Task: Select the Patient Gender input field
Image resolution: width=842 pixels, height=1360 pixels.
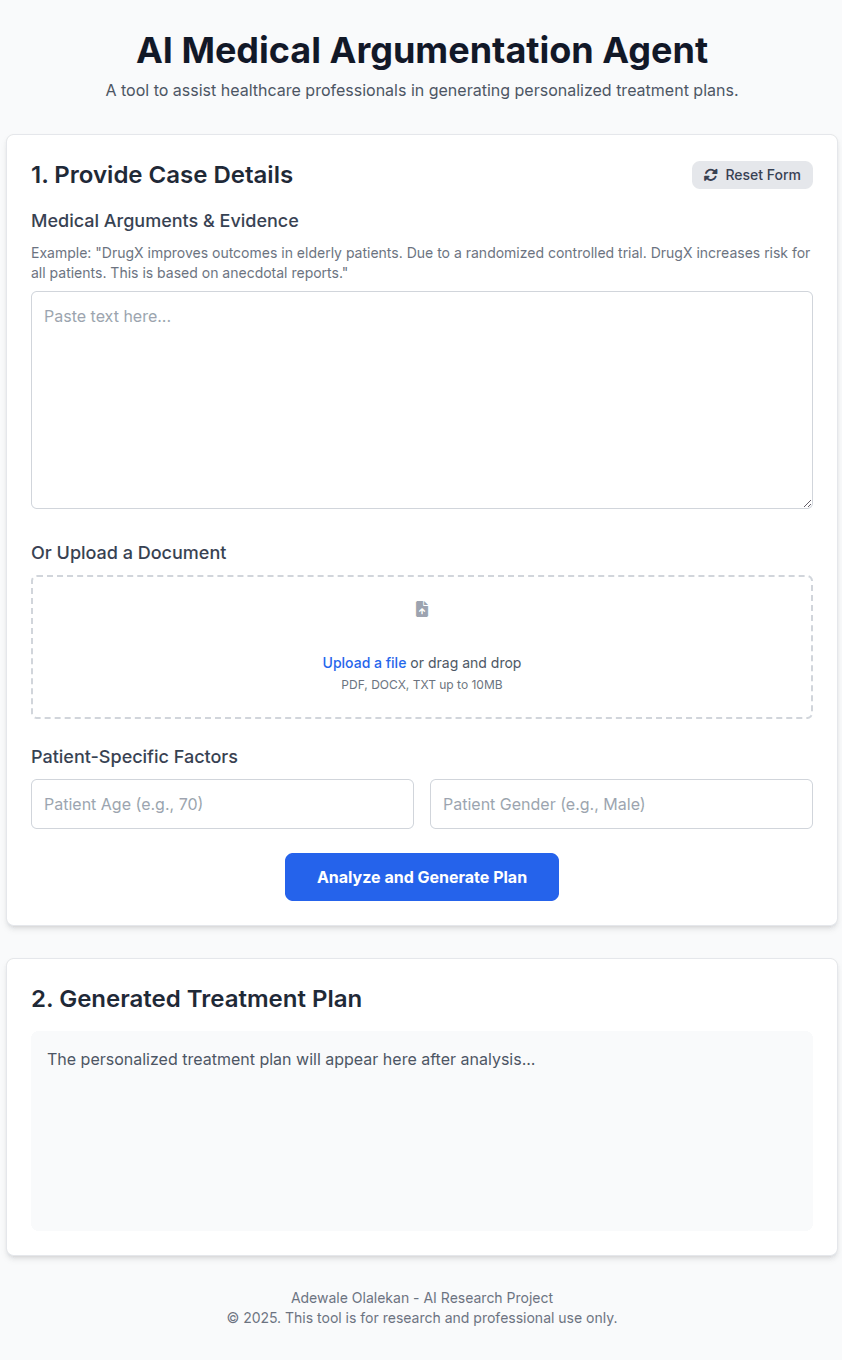Action: click(x=621, y=804)
